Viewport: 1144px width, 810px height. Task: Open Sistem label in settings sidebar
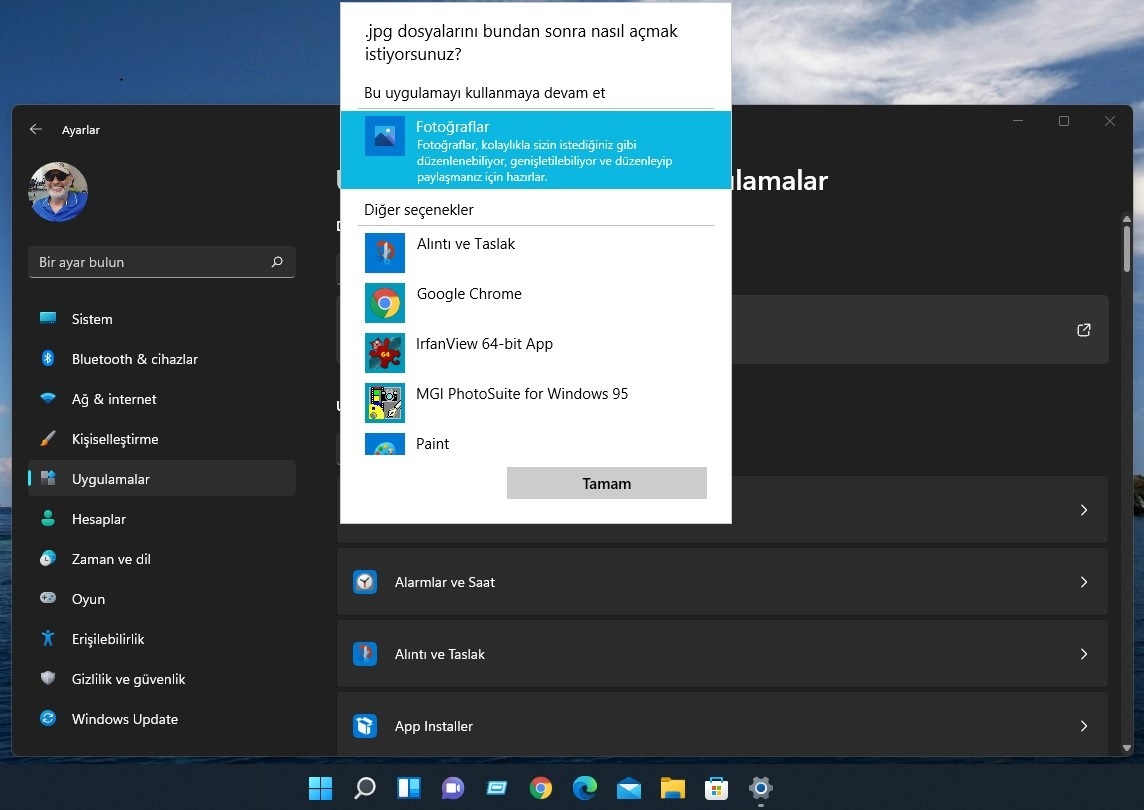coord(92,319)
